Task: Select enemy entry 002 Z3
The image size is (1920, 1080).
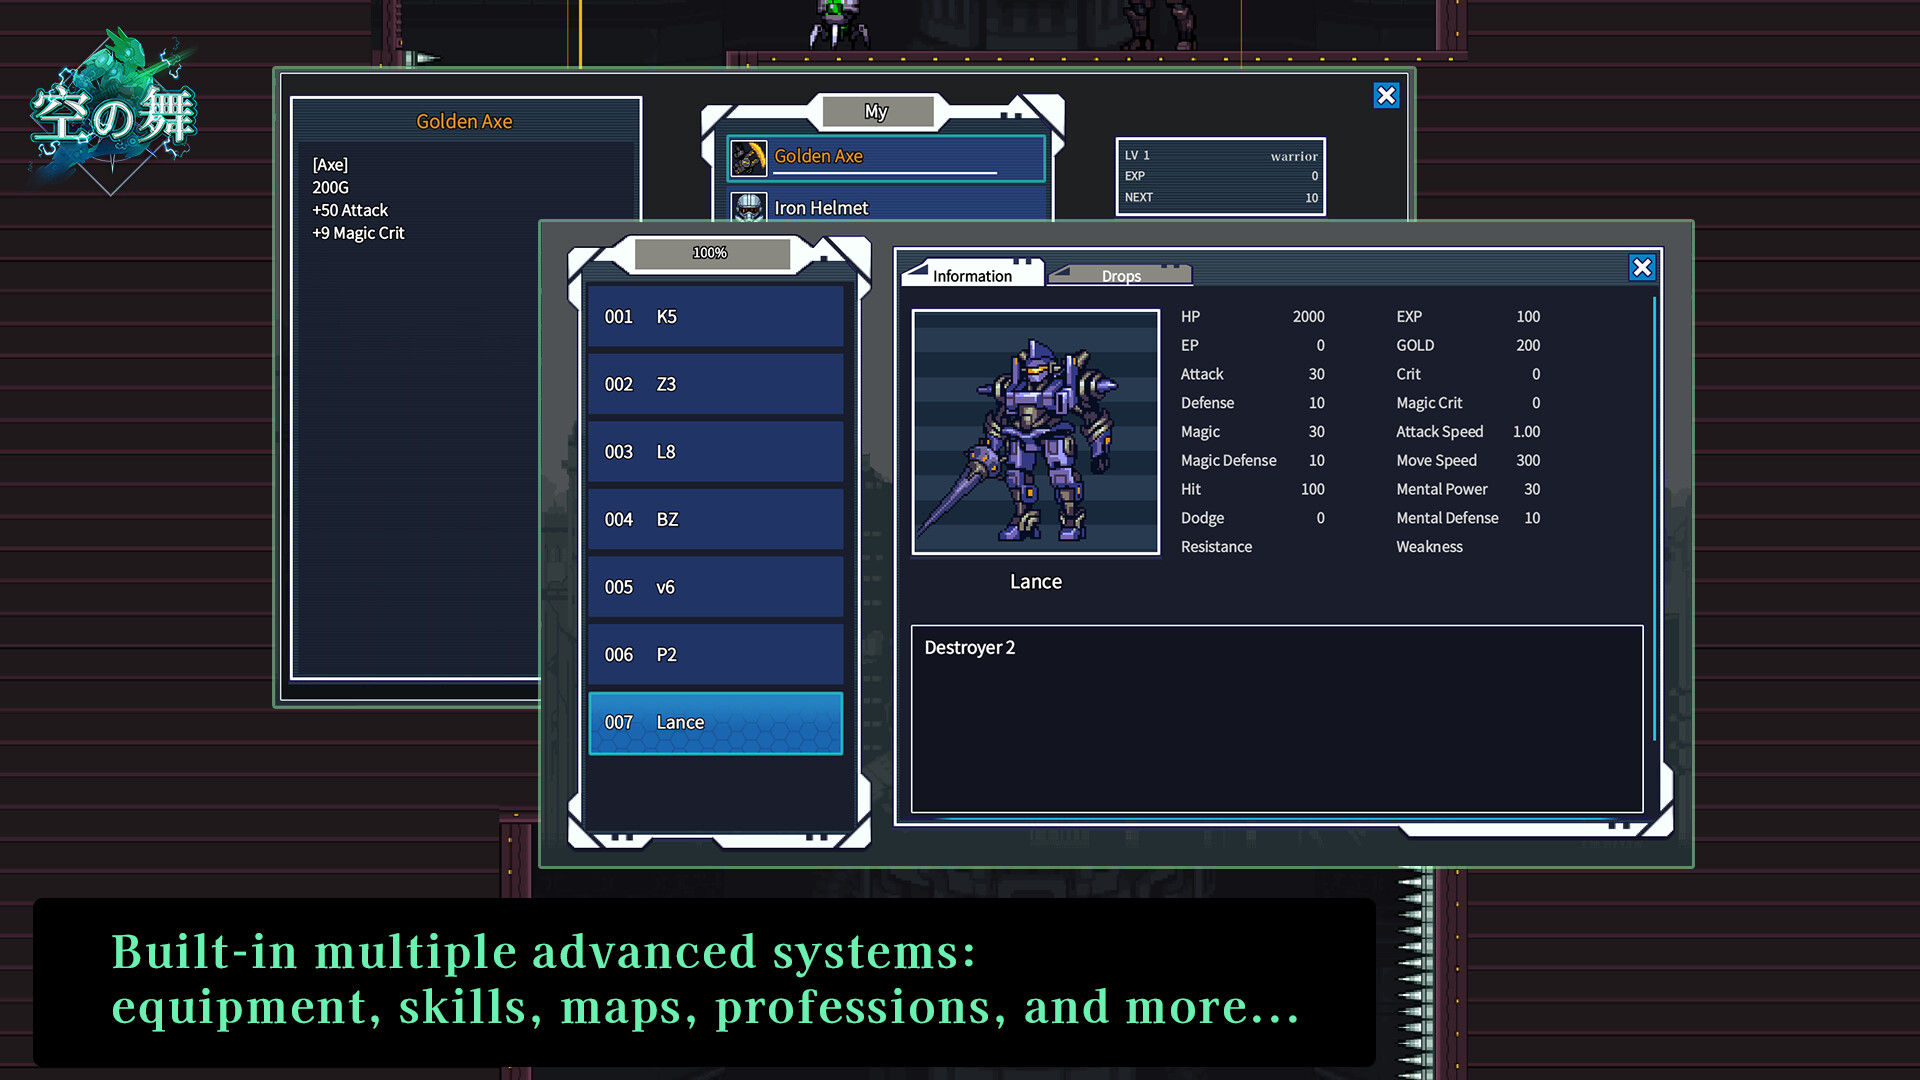Action: [x=715, y=384]
